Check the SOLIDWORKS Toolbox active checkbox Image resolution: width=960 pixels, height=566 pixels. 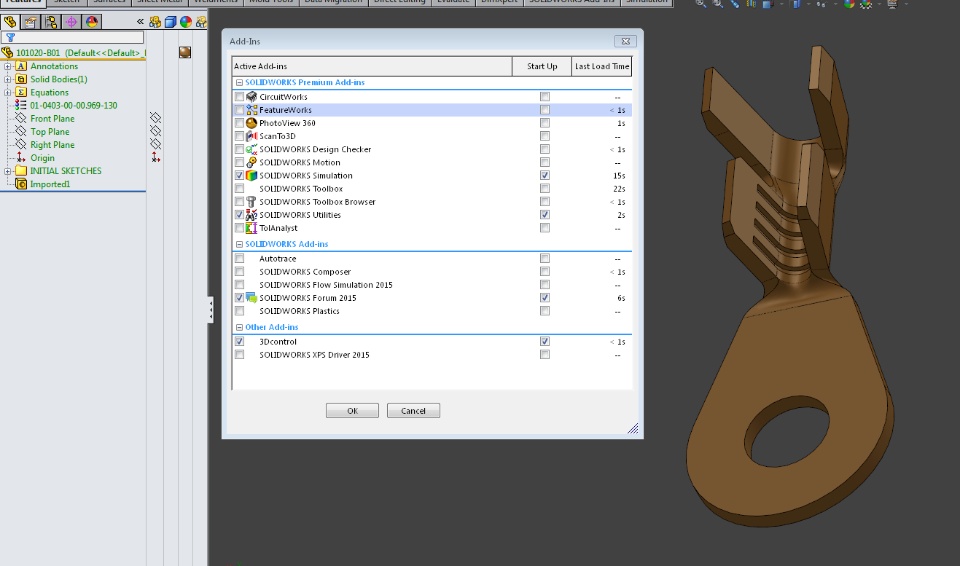click(239, 189)
